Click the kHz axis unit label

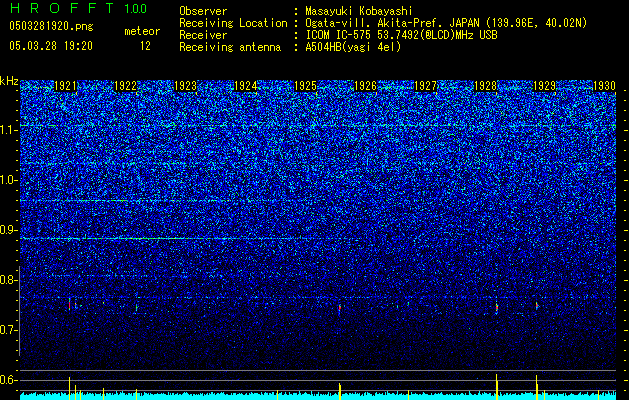[x=9, y=81]
